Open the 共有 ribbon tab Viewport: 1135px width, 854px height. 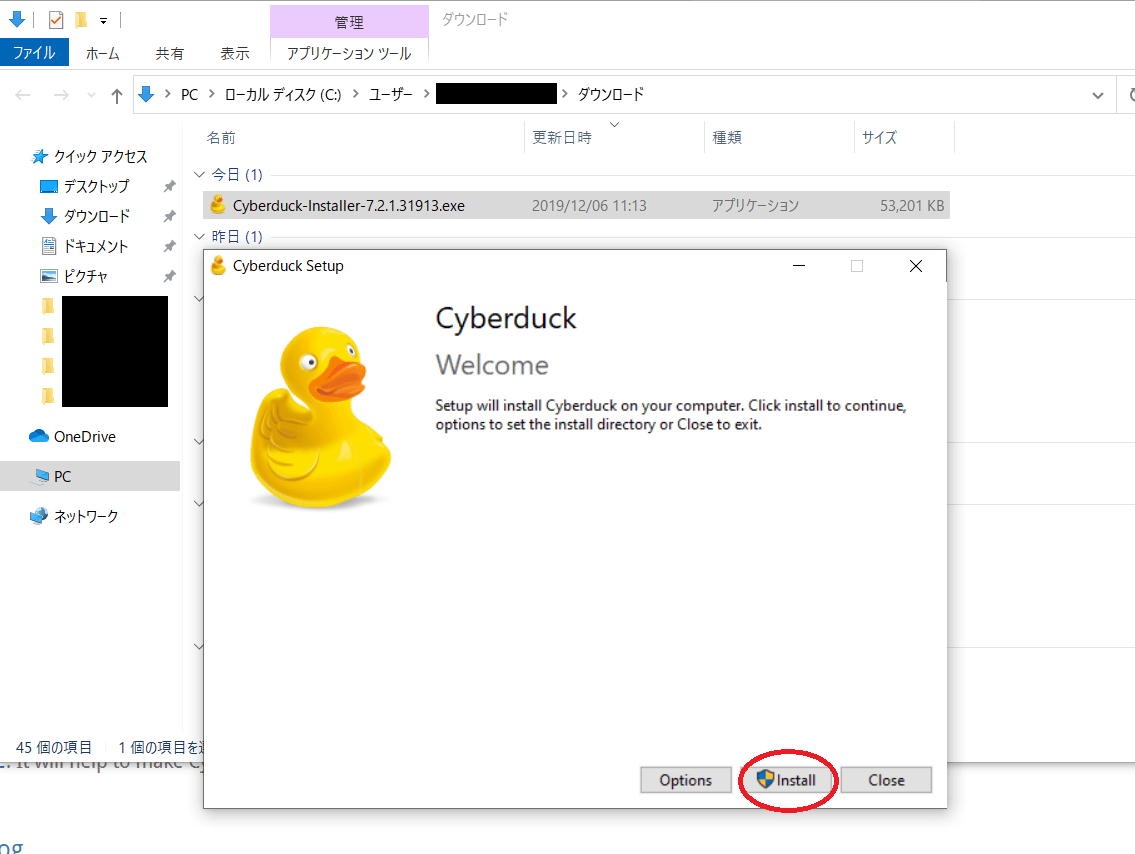click(169, 53)
